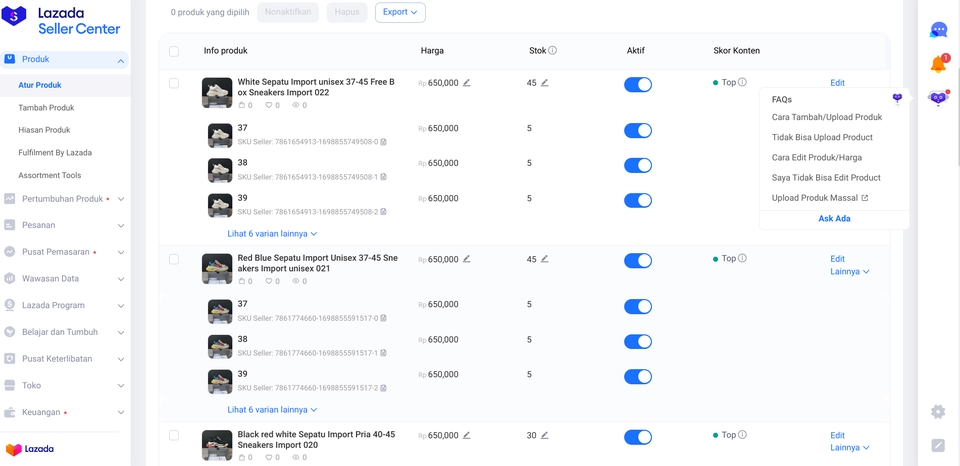Open Atur Produk page
This screenshot has height=466, width=960.
click(x=40, y=85)
